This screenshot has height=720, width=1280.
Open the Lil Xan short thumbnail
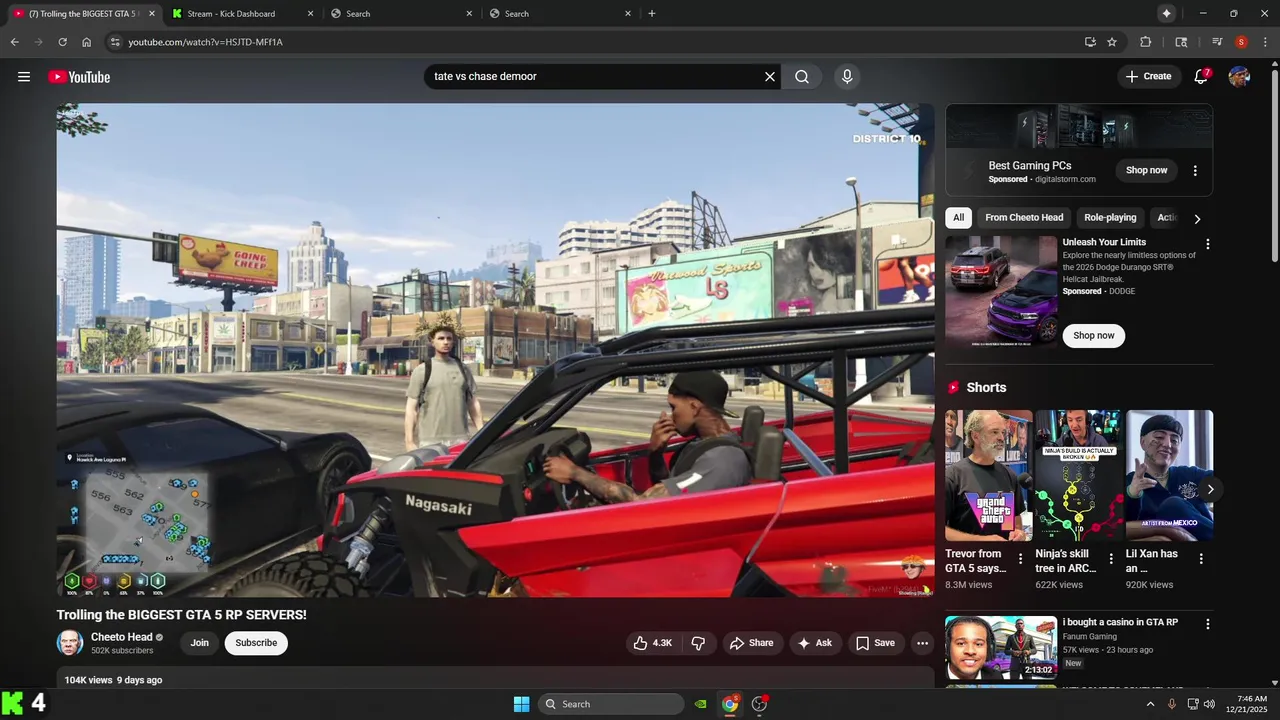pos(1169,475)
